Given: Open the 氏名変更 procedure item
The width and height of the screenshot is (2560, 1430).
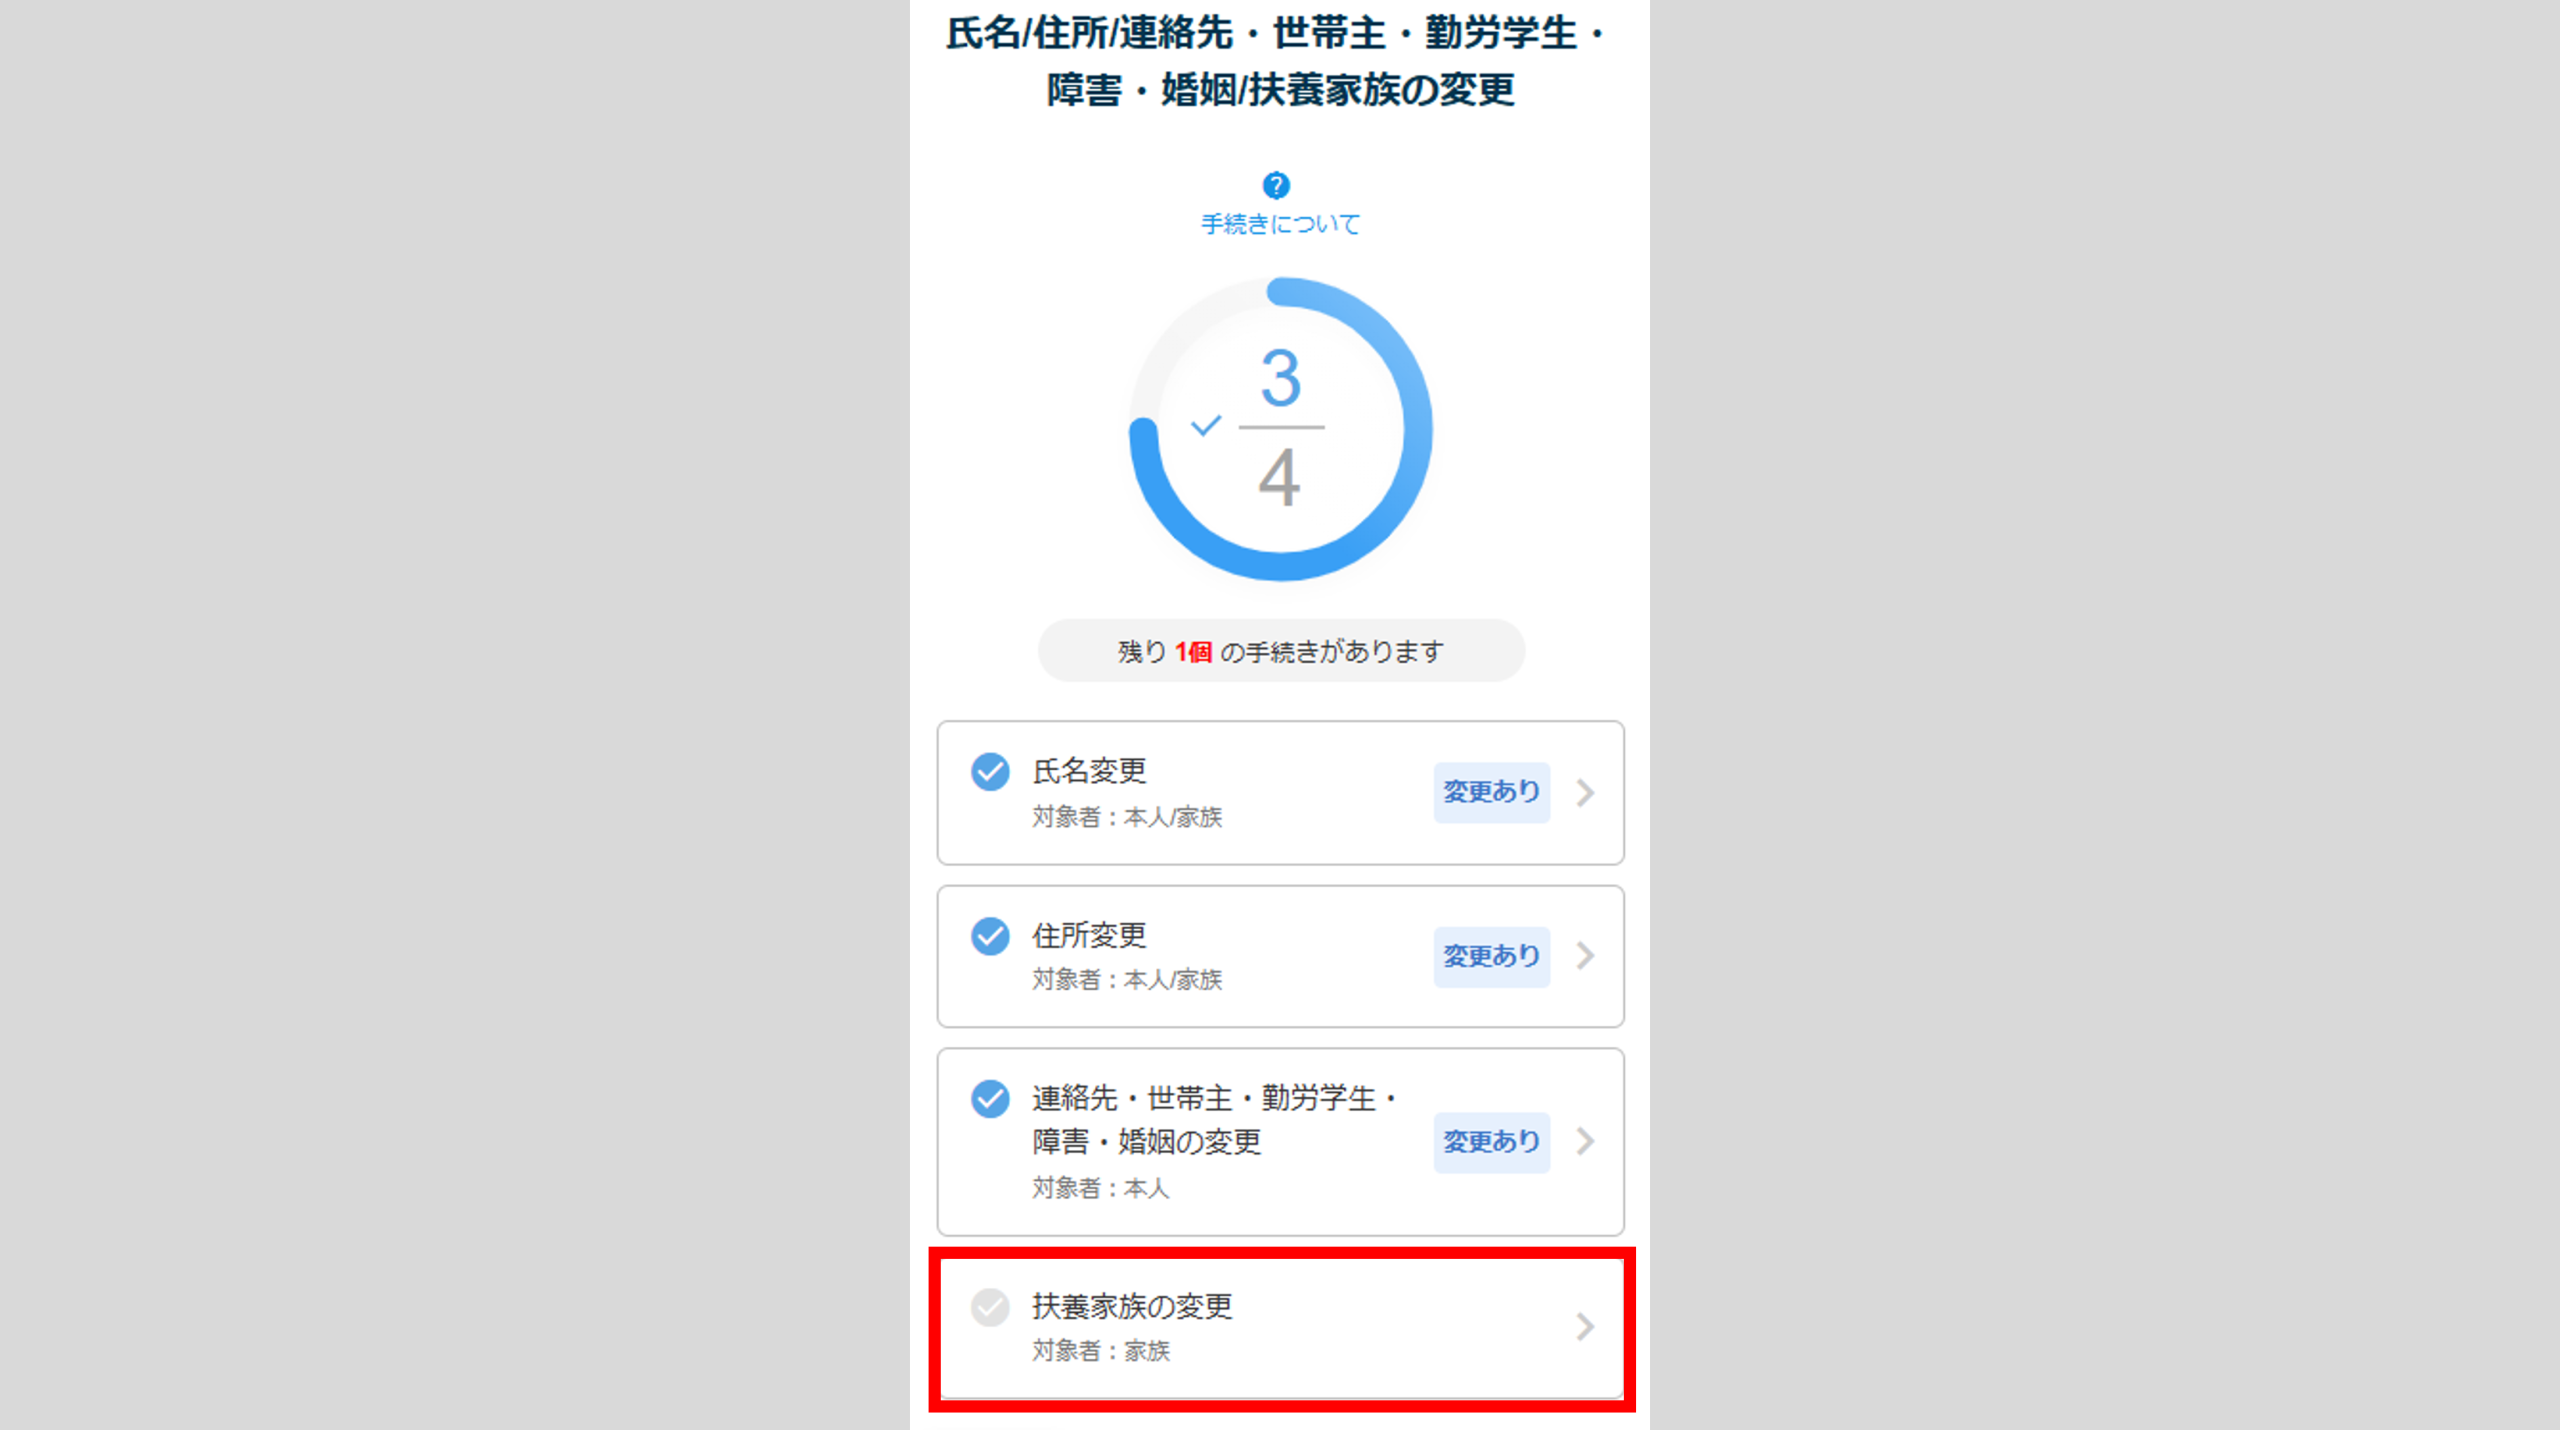Looking at the screenshot, I should [x=1280, y=792].
